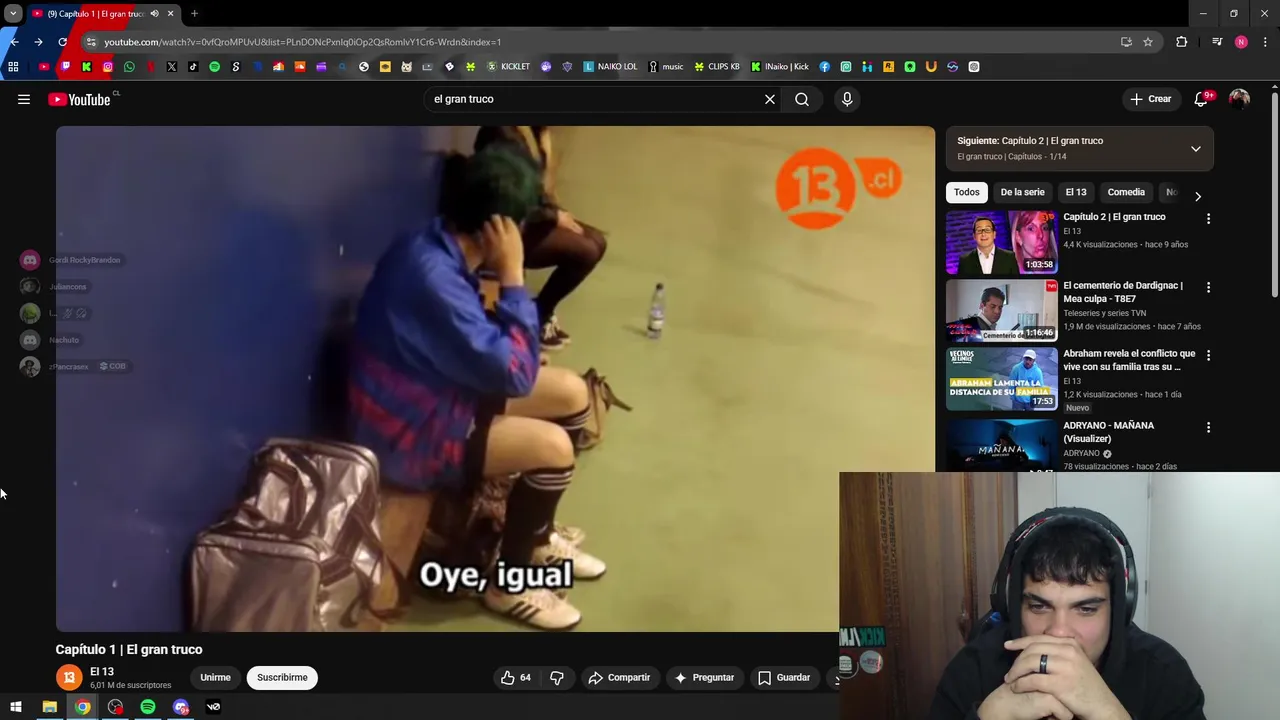
Task: Go forward in browser history
Action: (38, 42)
